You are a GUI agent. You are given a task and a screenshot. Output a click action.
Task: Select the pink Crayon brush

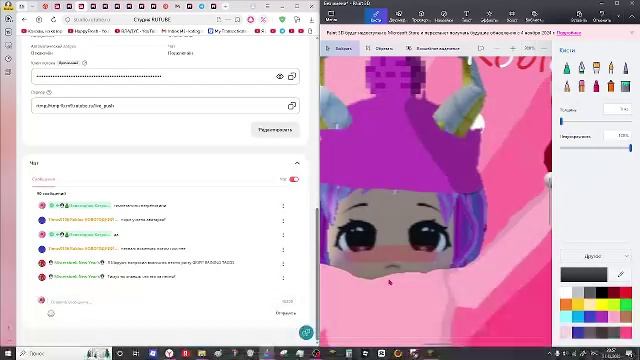(x=596, y=86)
